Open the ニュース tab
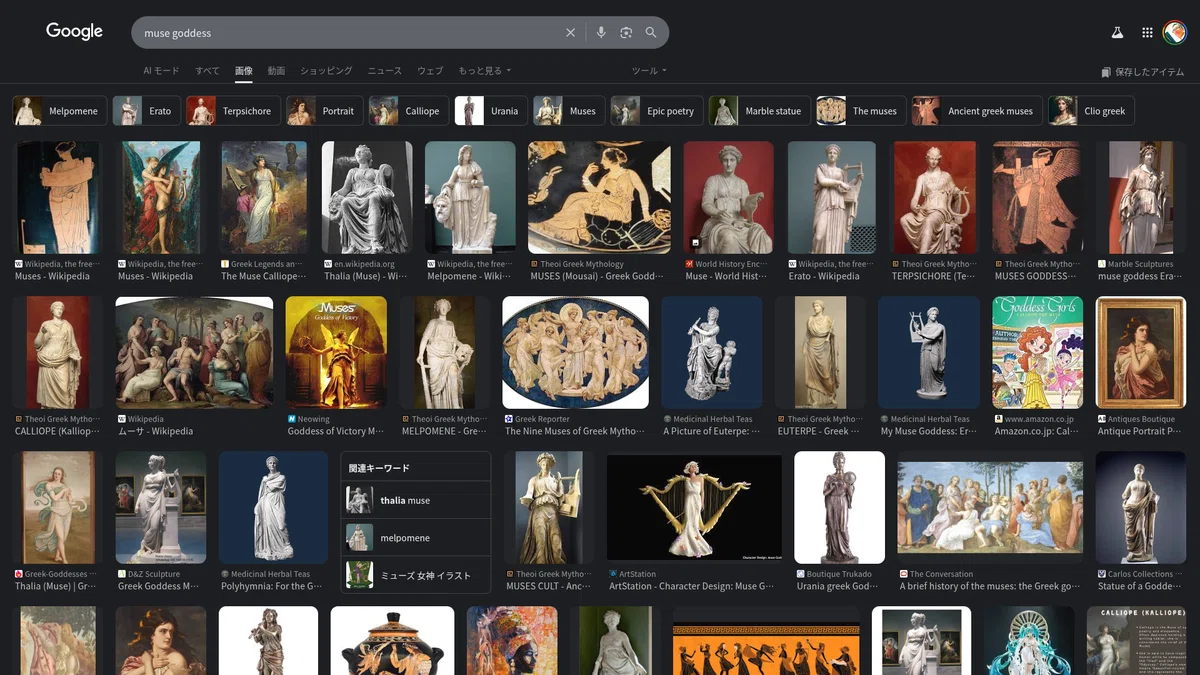 [384, 71]
